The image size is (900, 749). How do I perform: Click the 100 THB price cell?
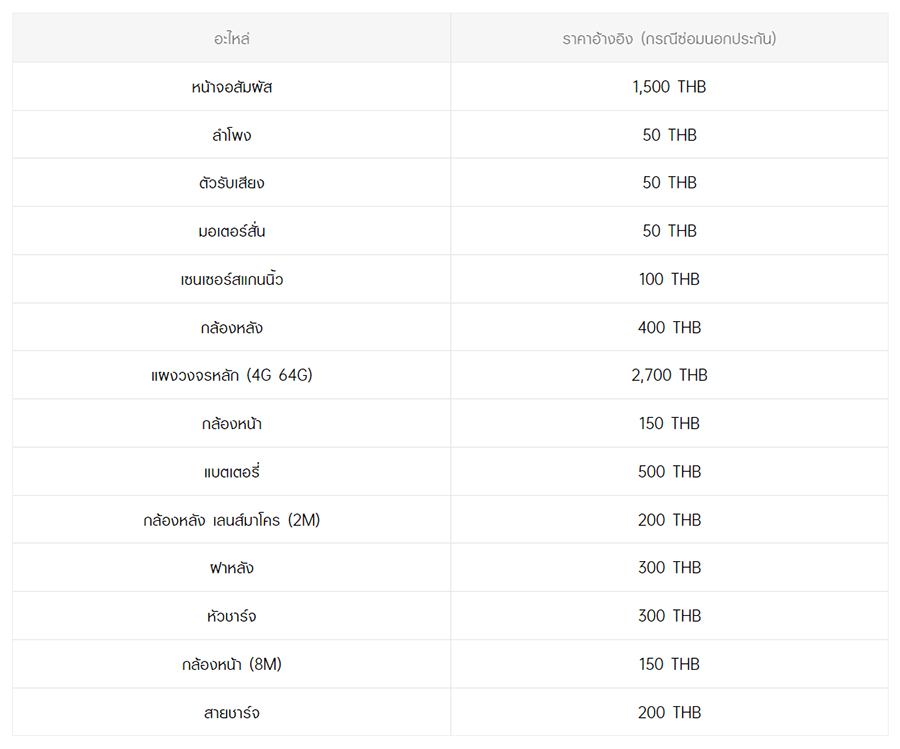(x=669, y=279)
